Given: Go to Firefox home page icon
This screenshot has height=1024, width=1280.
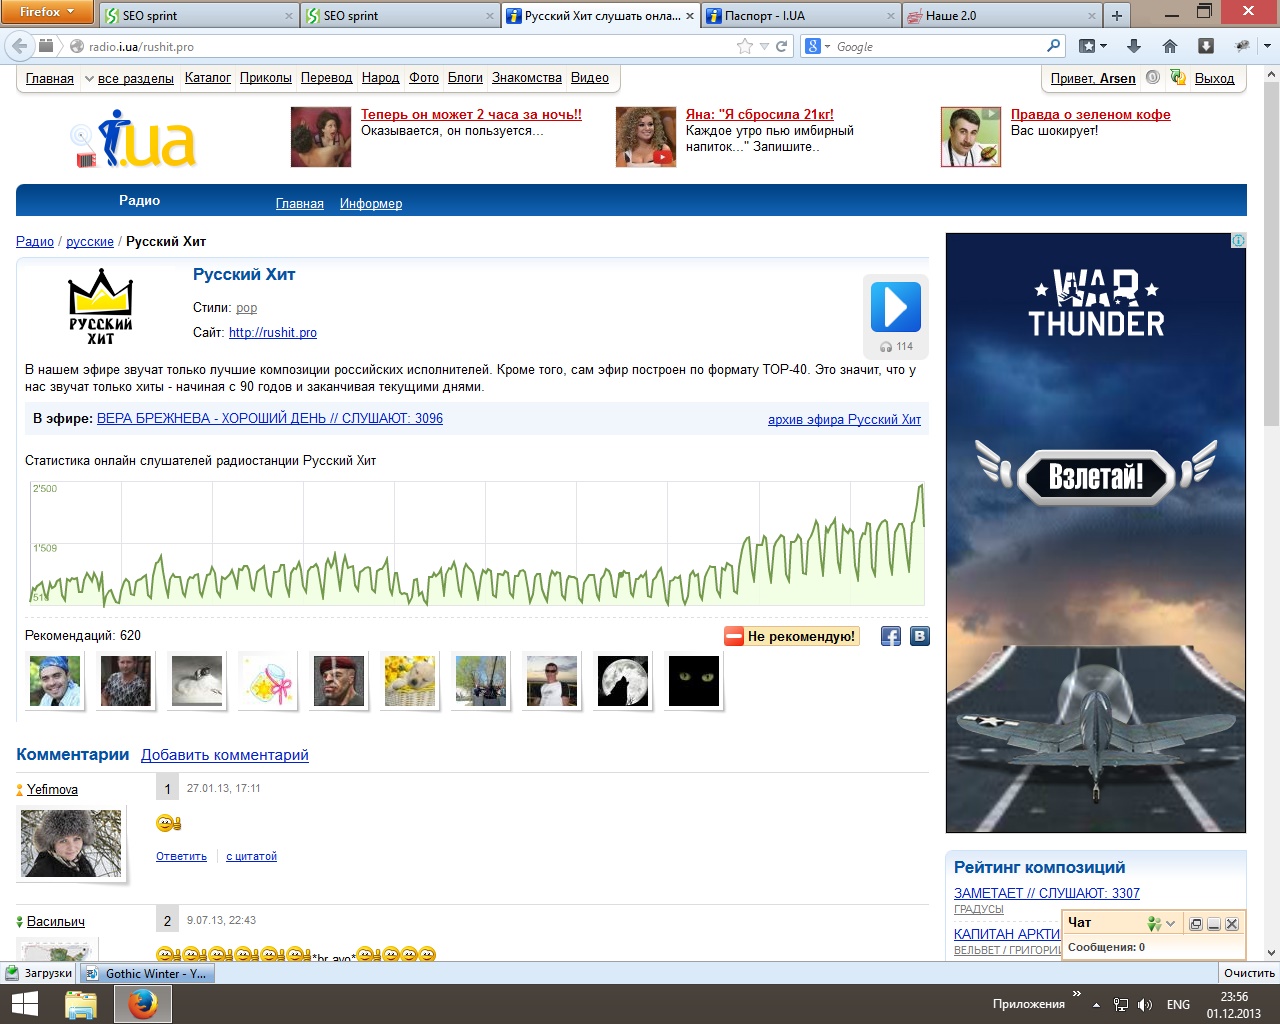Looking at the screenshot, I should 1169,46.
